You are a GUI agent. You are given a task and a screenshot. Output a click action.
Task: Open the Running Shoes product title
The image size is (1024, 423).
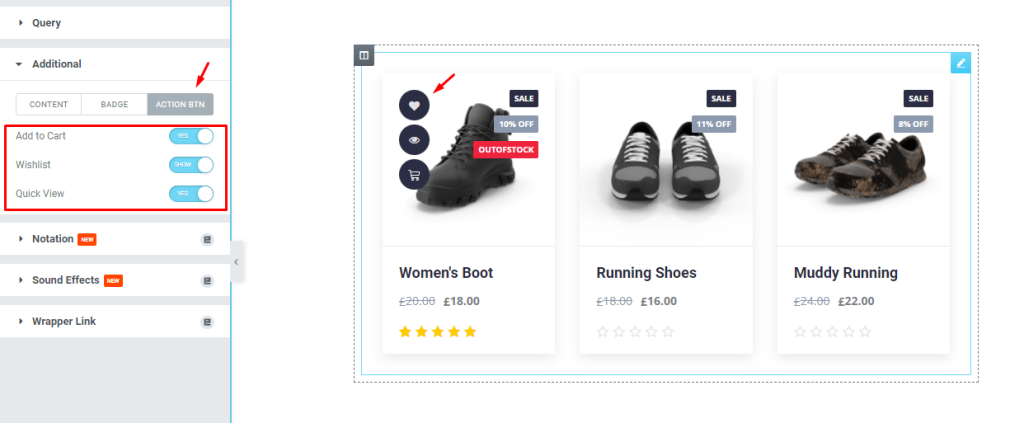[647, 273]
